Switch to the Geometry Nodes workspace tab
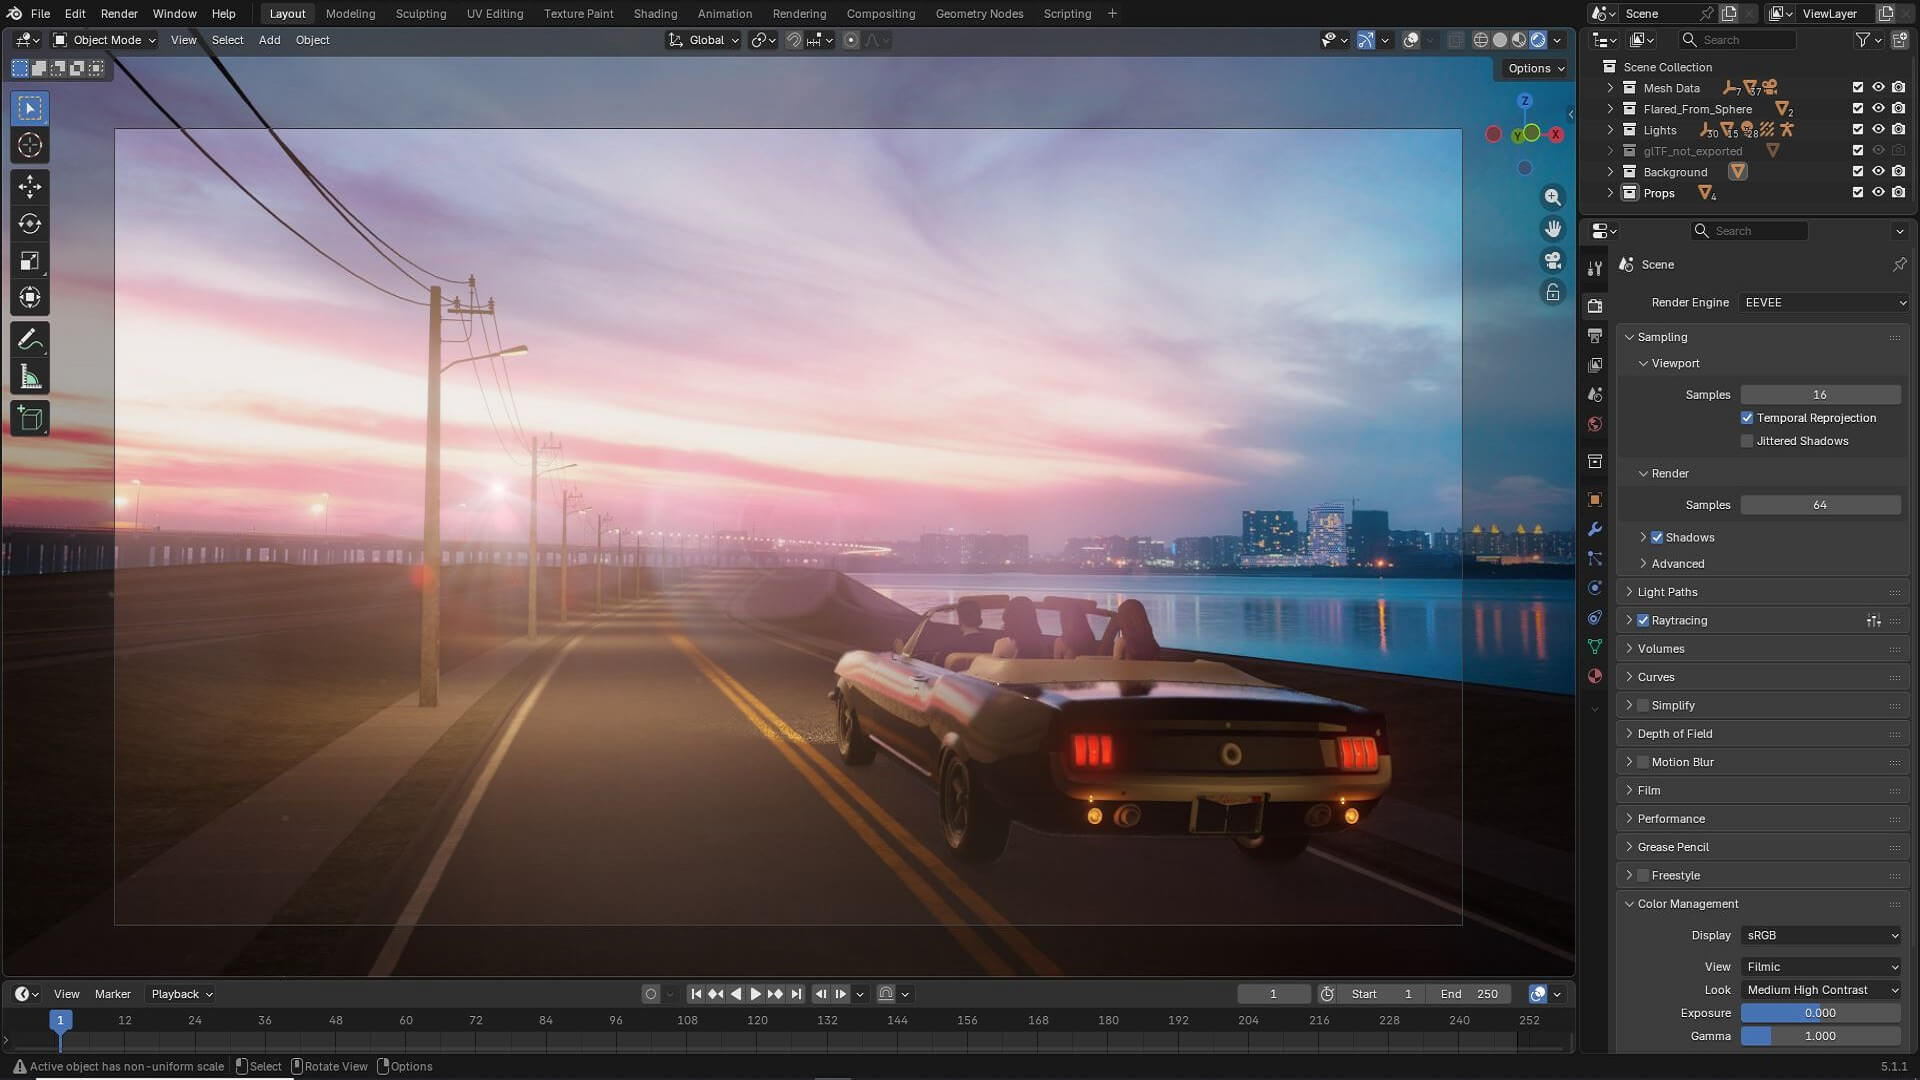The width and height of the screenshot is (1920, 1080). point(979,14)
